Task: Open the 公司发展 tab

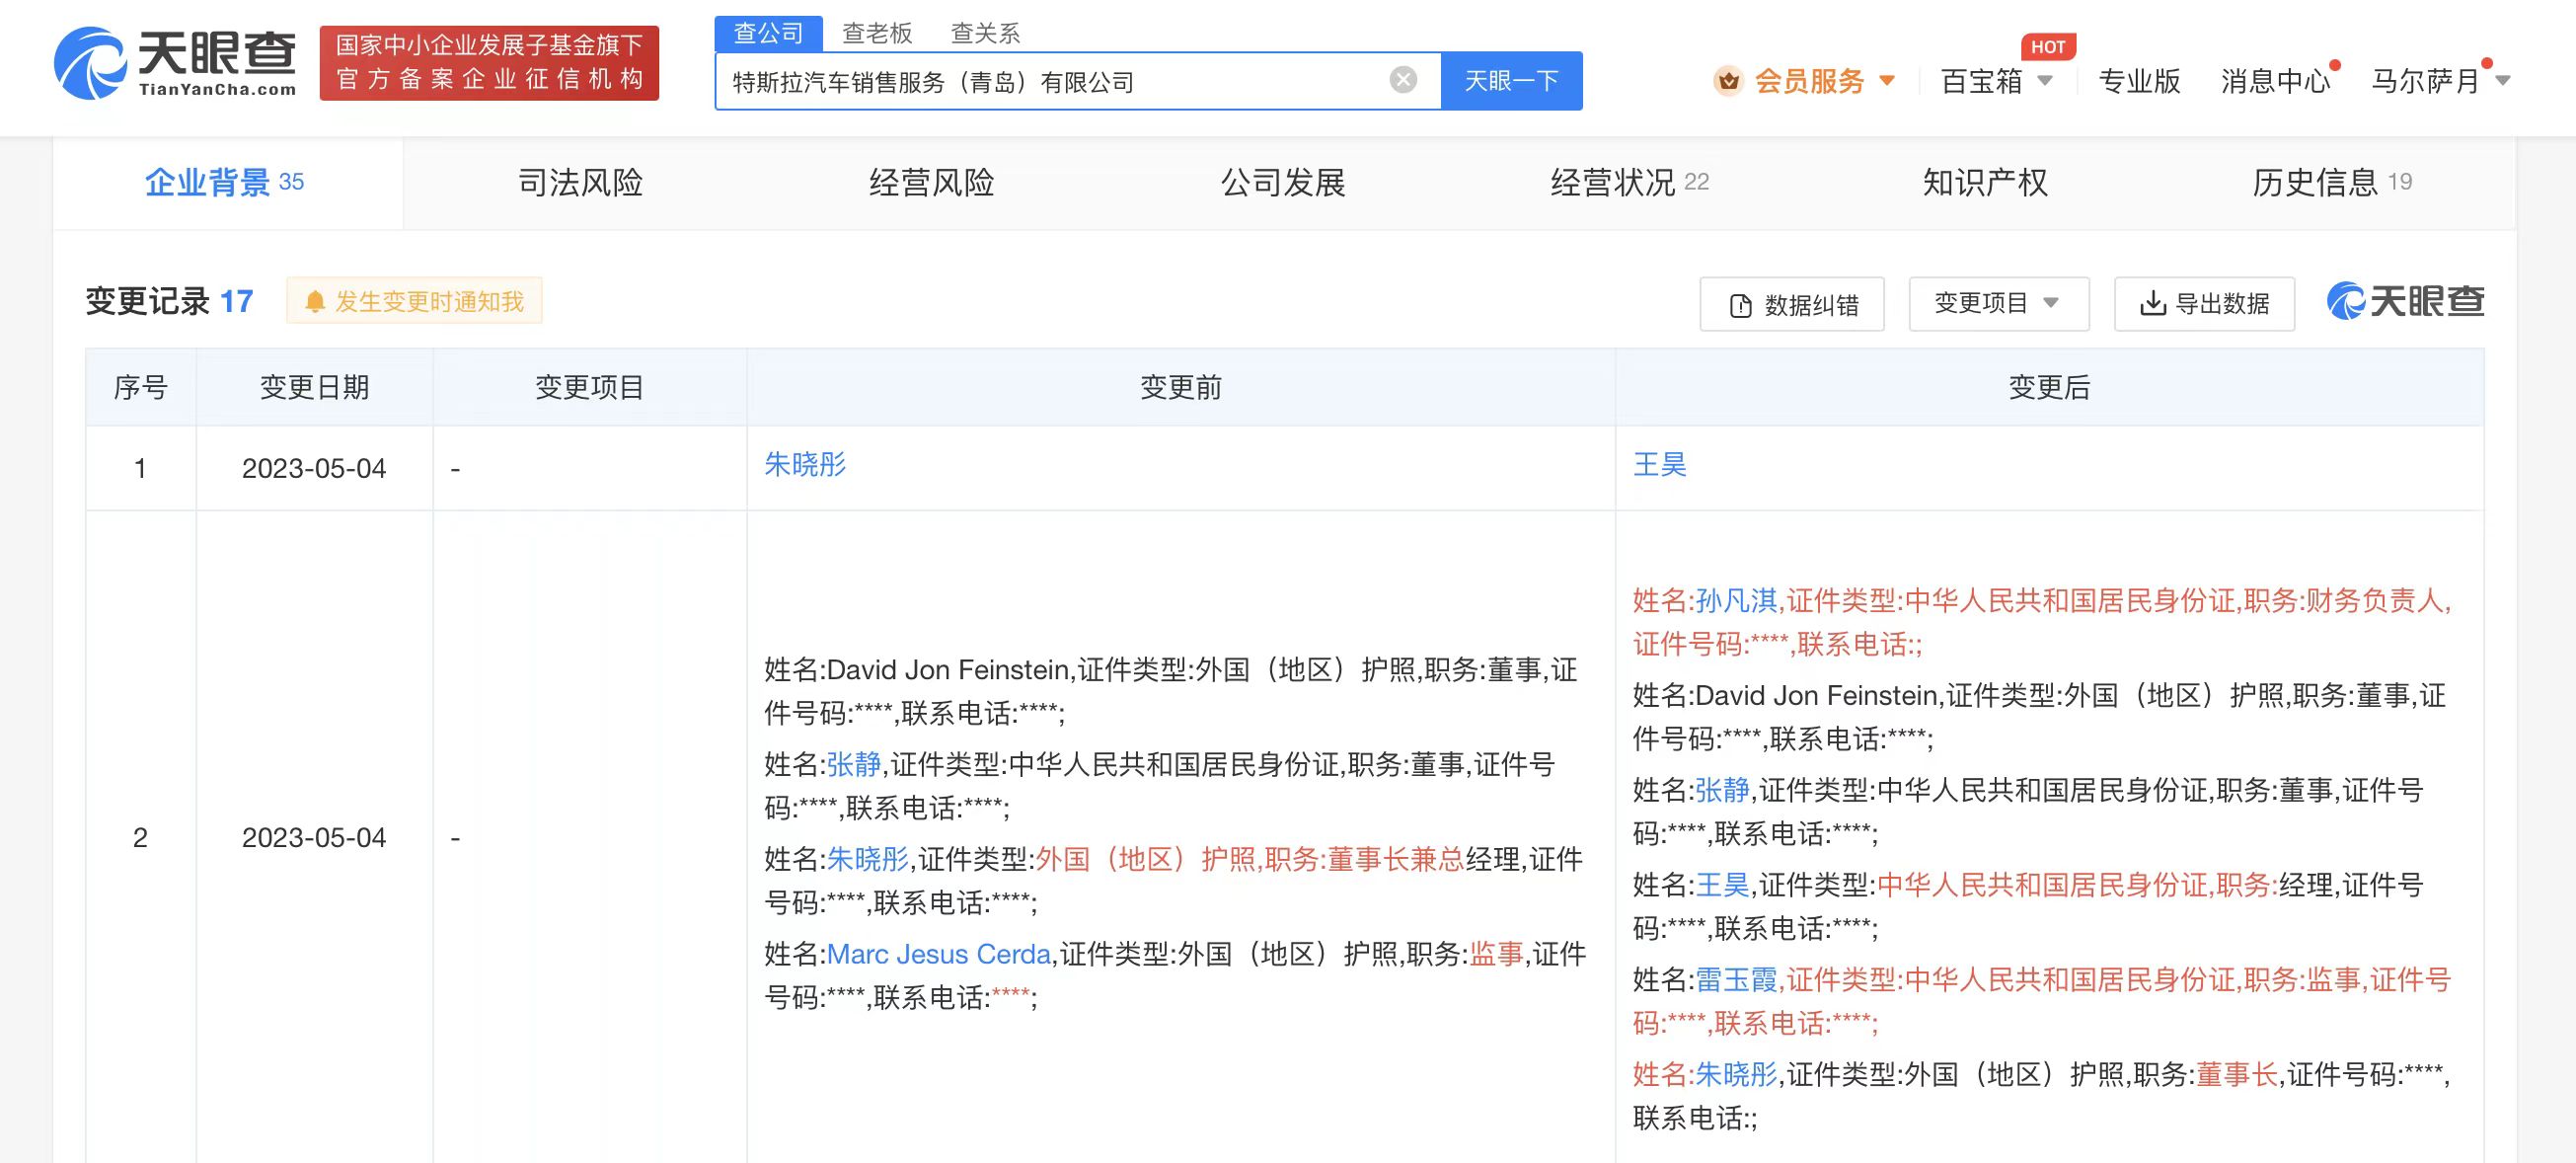Action: pyautogui.click(x=1283, y=182)
